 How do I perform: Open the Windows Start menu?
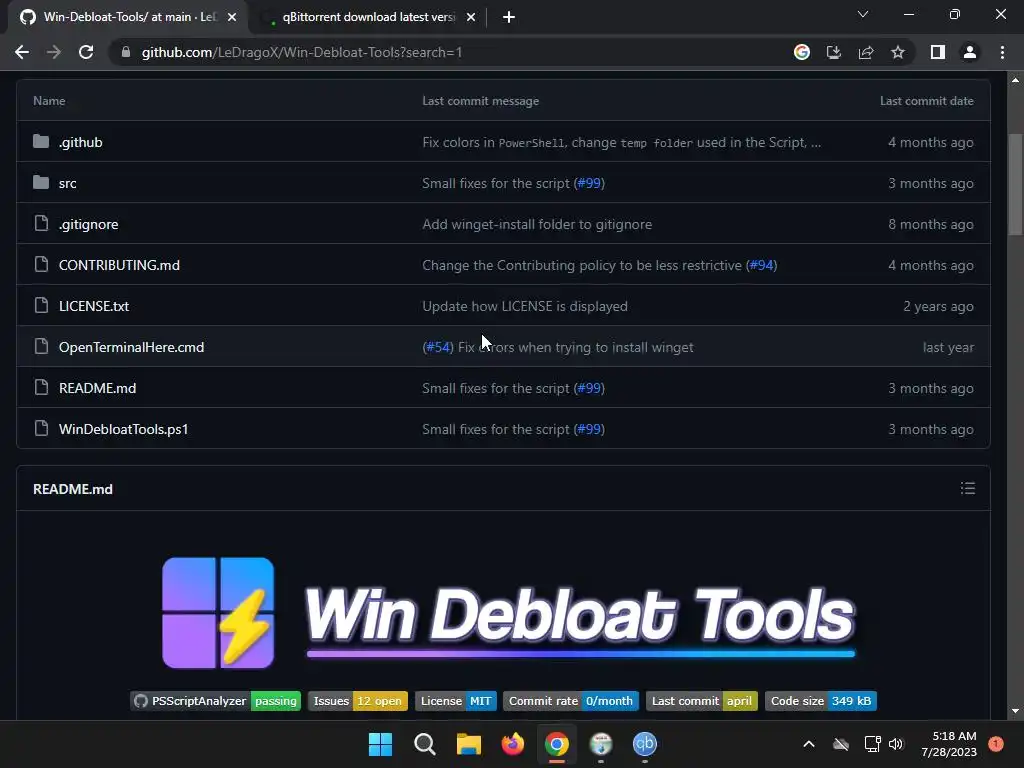(x=380, y=744)
